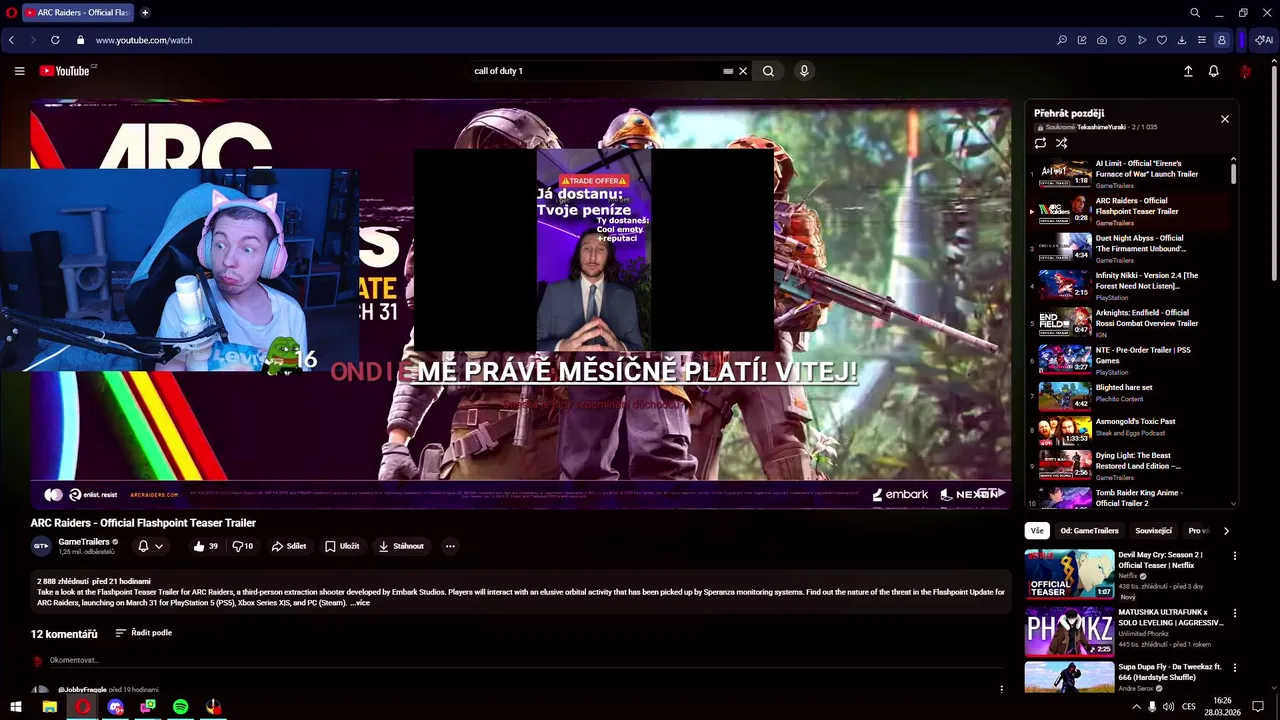Screen dimensions: 1280x720
Task: Start voice search with the microphone icon
Action: tap(804, 71)
